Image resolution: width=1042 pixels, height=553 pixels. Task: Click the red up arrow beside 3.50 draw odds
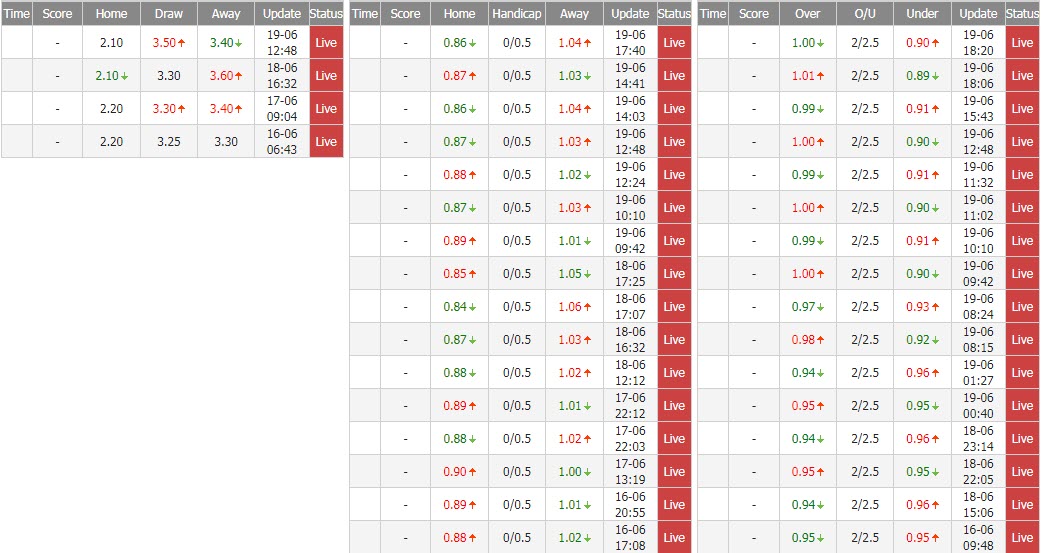184,43
